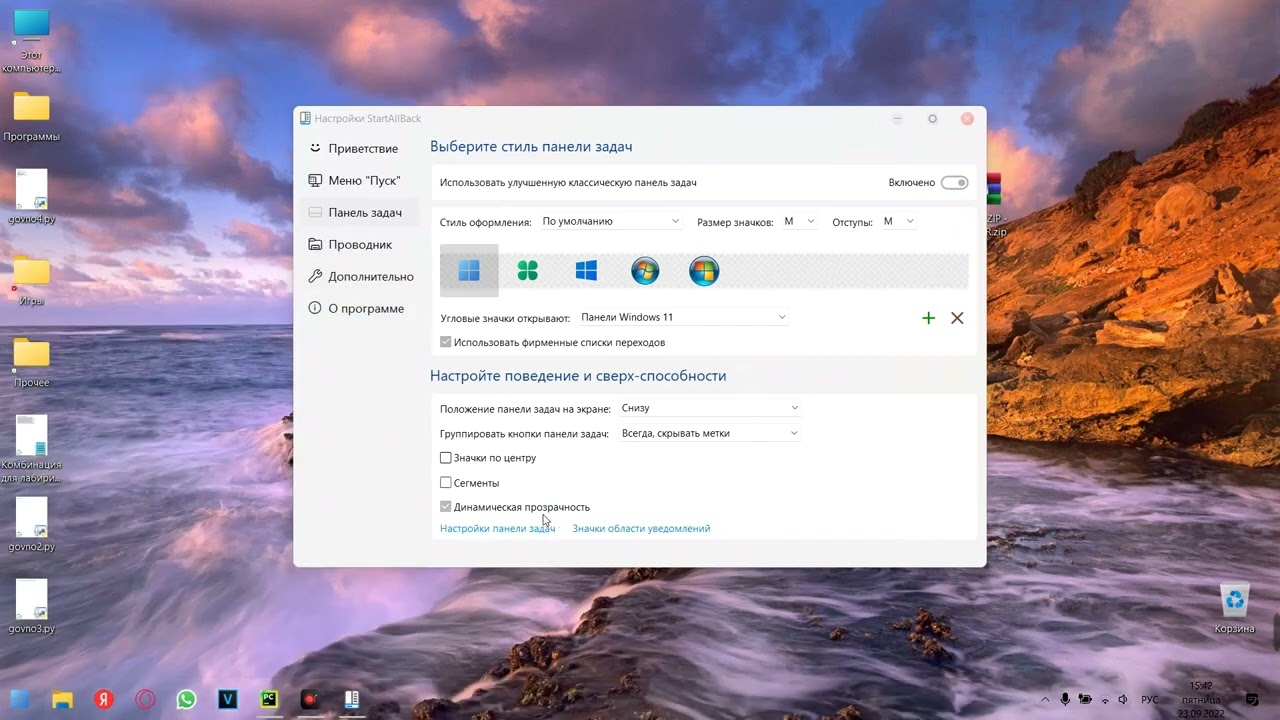Expand the "Размер значков" dropdown

pyautogui.click(x=799, y=221)
